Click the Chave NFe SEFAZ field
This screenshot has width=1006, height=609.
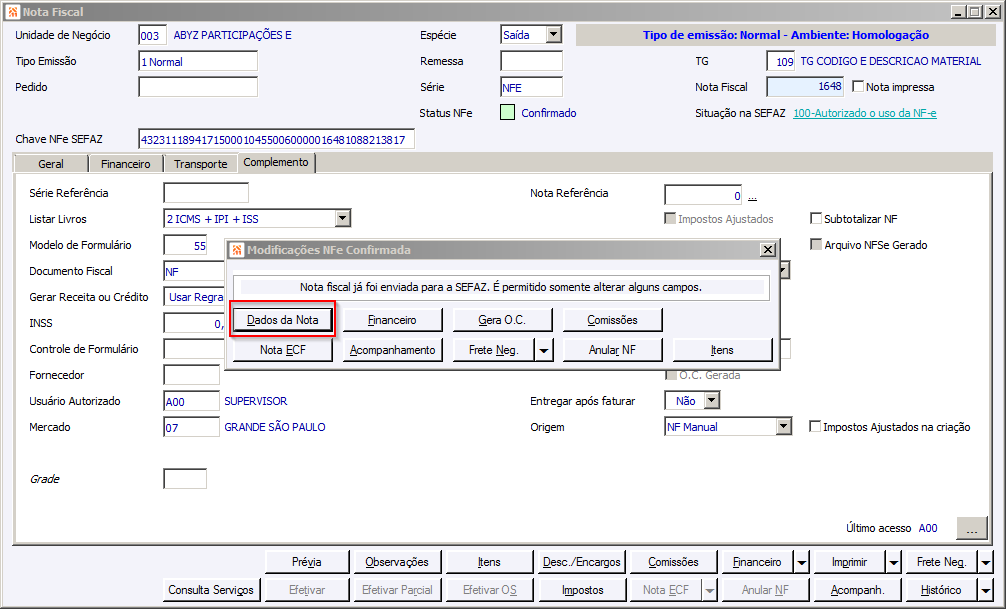[277, 139]
